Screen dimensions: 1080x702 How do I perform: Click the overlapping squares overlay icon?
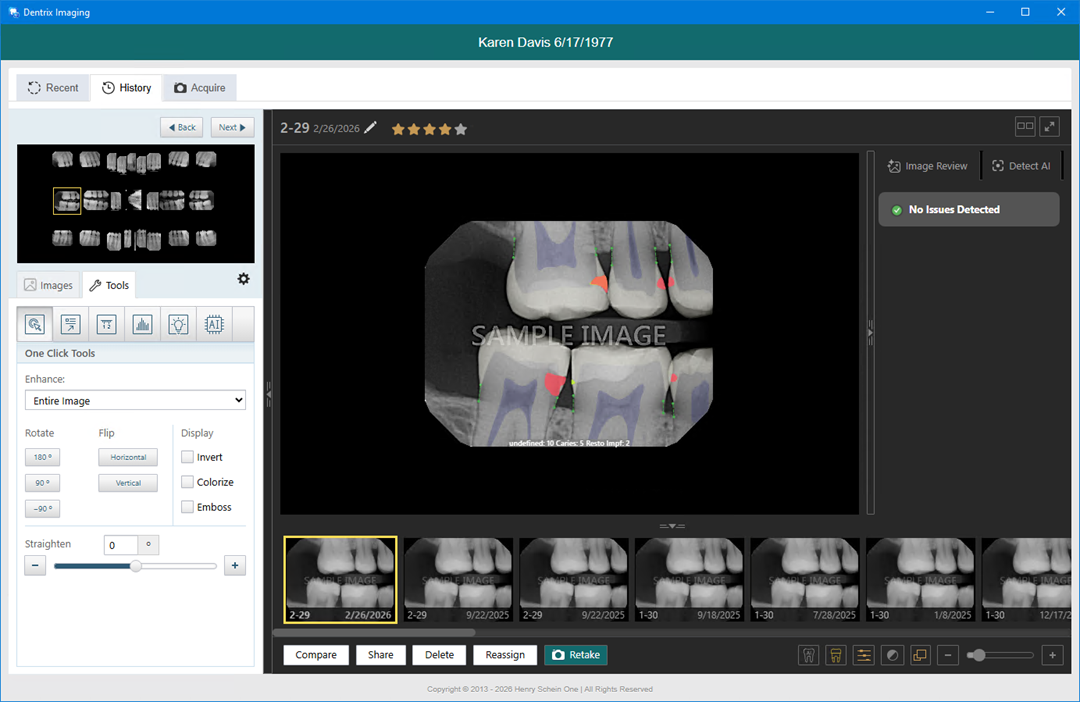coord(920,655)
